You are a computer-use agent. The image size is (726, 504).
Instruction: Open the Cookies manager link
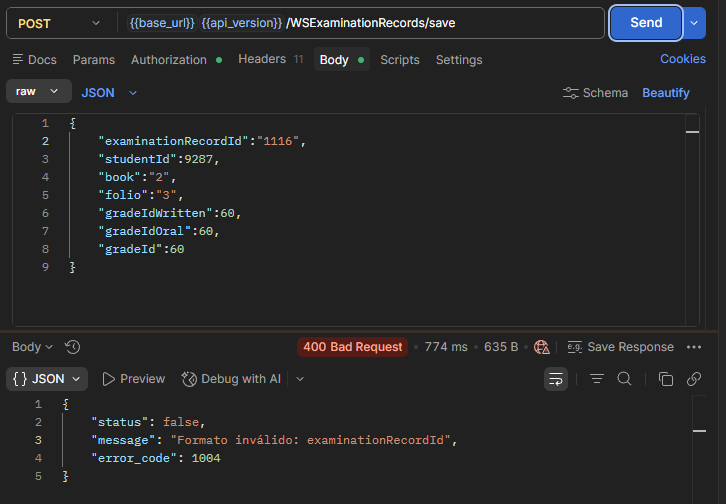click(683, 59)
